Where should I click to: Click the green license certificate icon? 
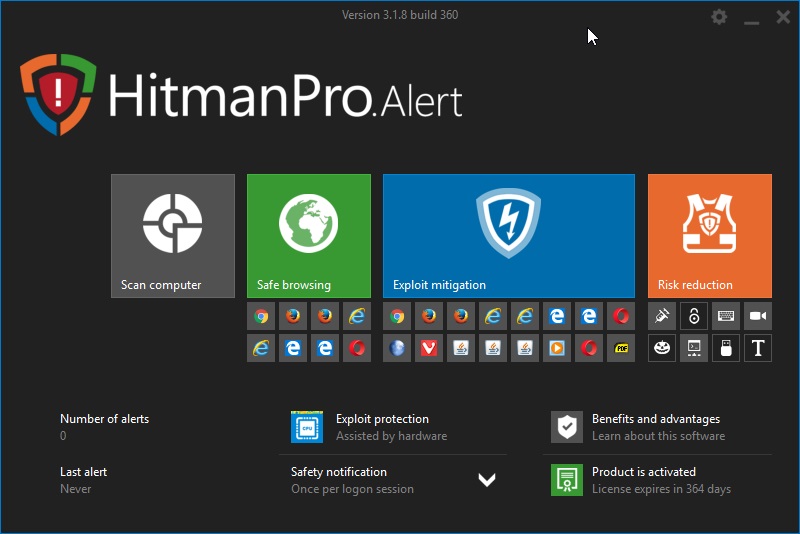[567, 480]
